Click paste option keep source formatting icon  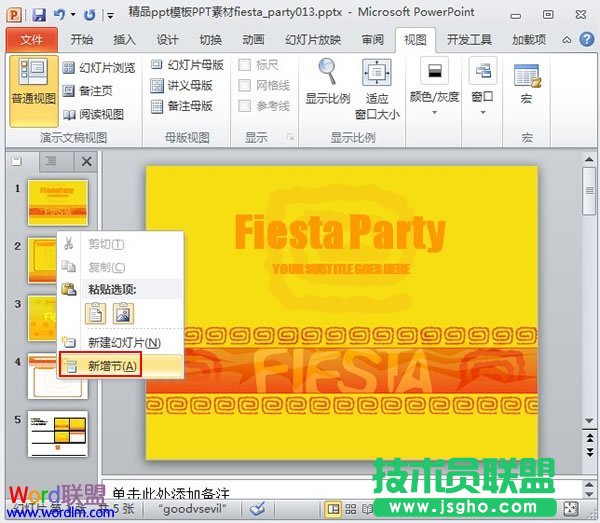95,313
